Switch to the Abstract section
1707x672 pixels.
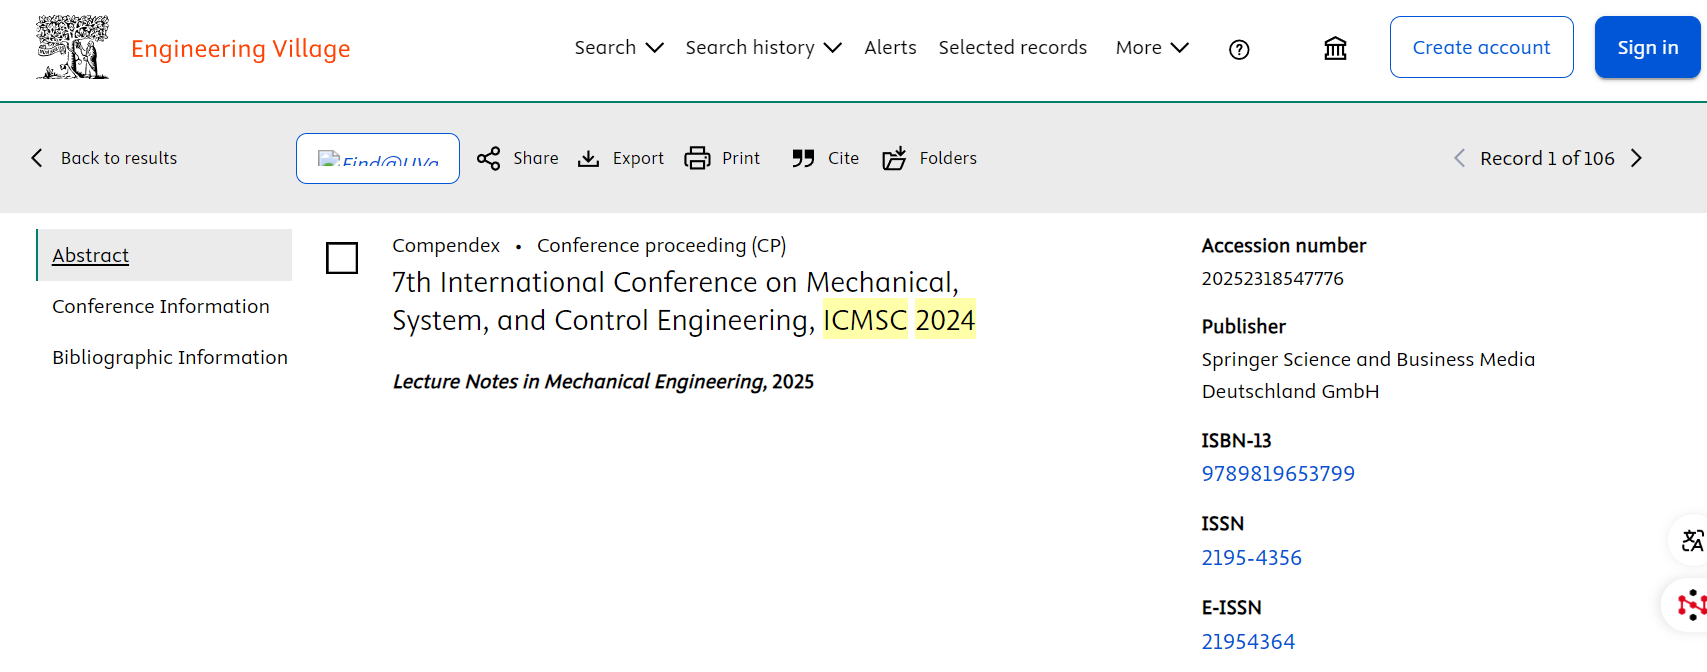pyautogui.click(x=164, y=255)
